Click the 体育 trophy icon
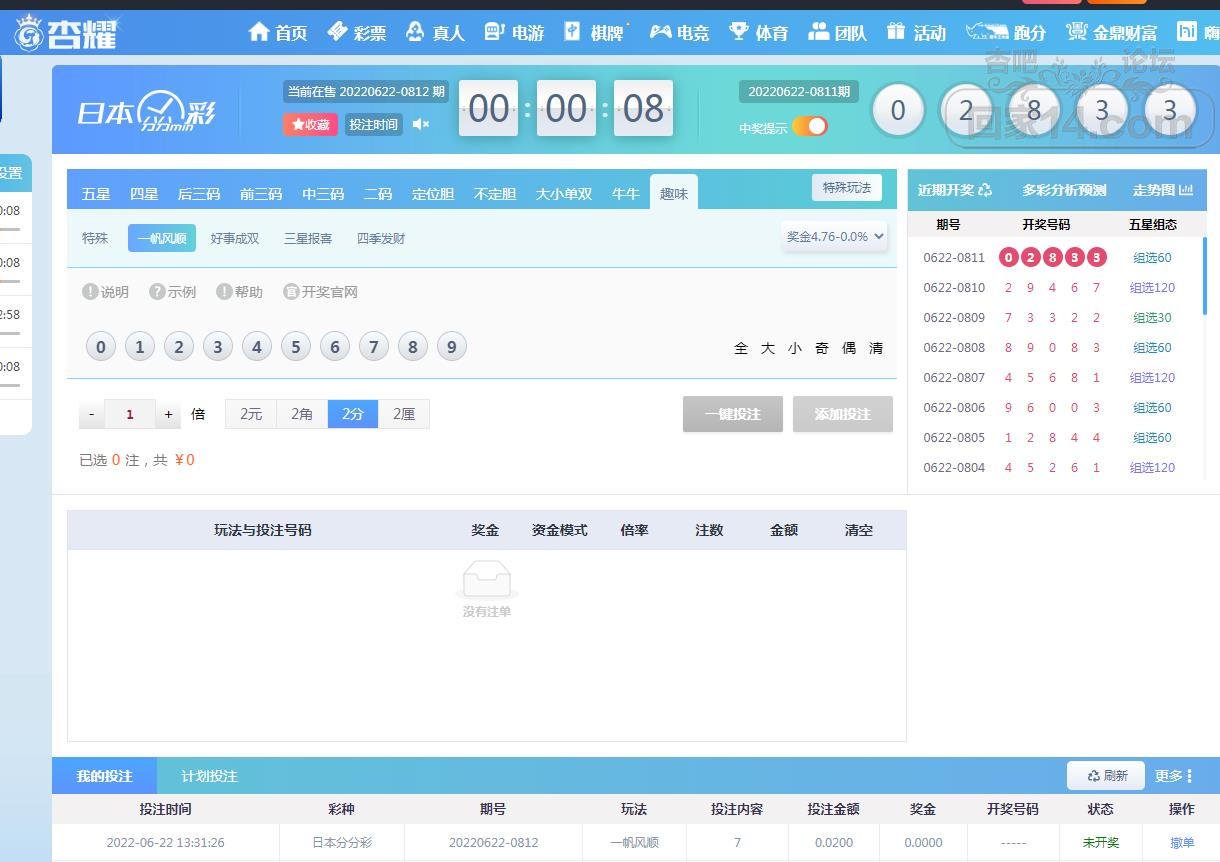 tap(739, 32)
